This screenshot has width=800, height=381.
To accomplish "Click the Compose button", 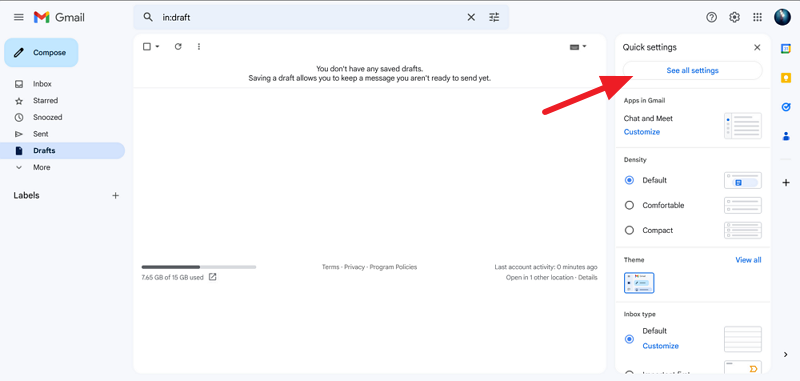I will [x=41, y=53].
